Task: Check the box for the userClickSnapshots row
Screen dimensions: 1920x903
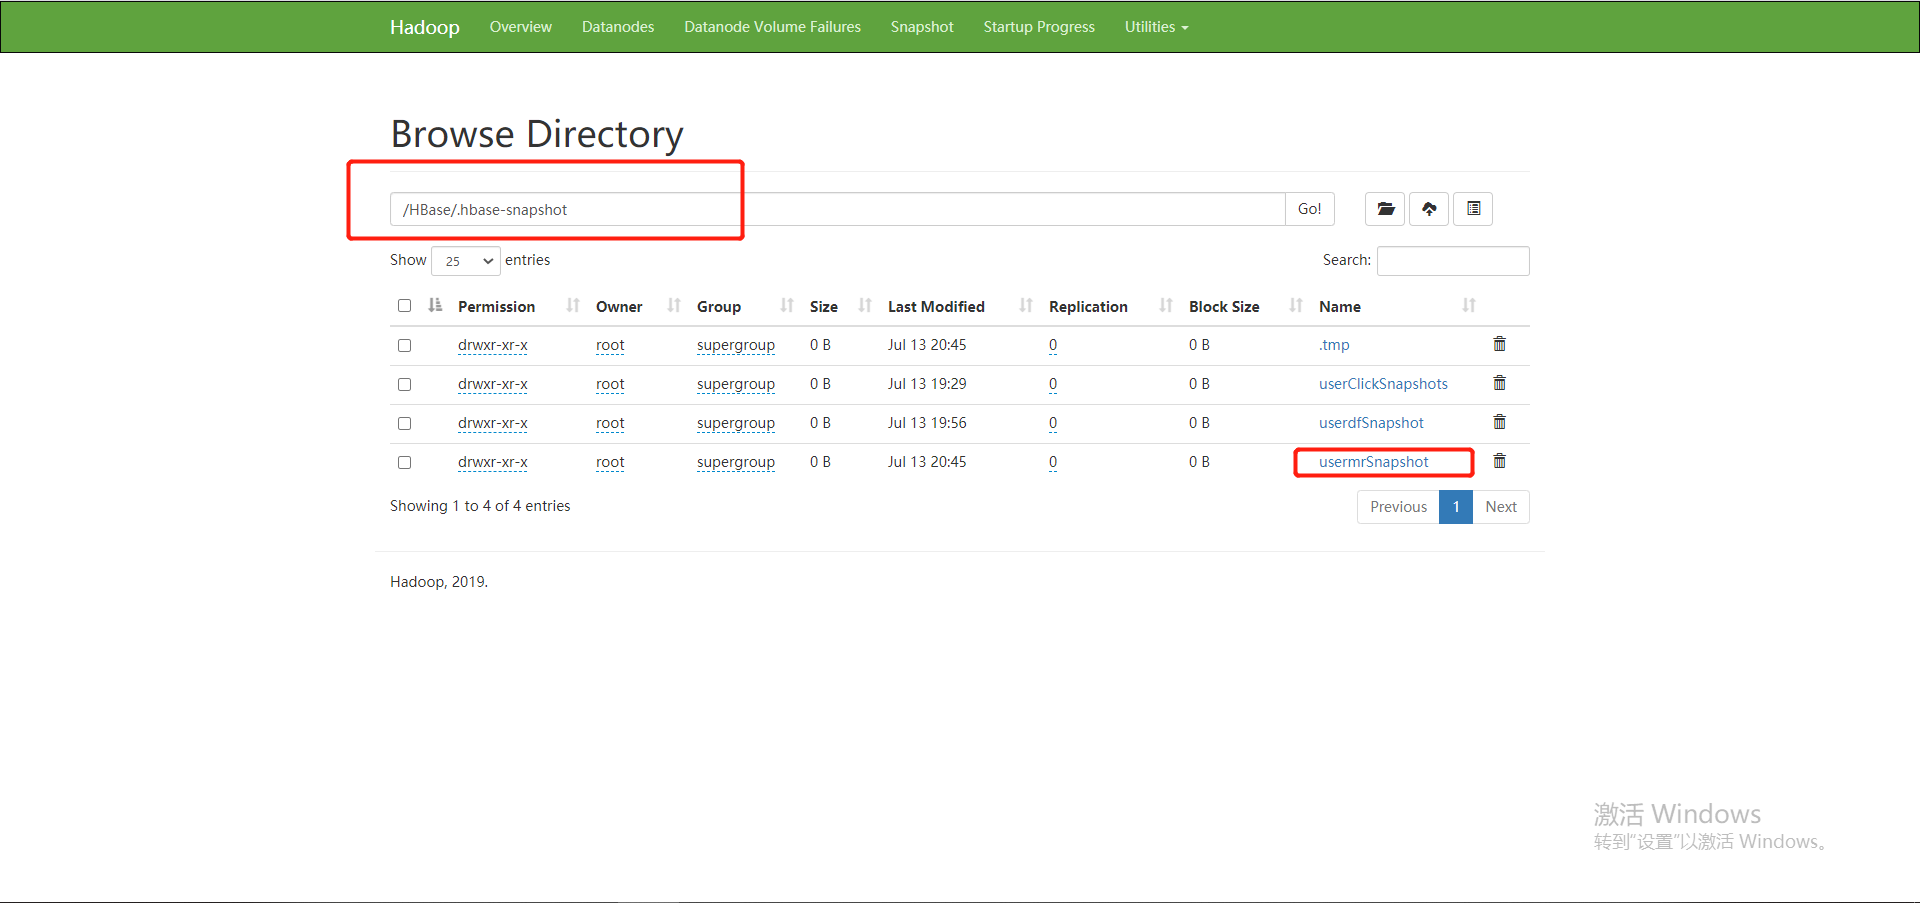Action: click(x=404, y=384)
